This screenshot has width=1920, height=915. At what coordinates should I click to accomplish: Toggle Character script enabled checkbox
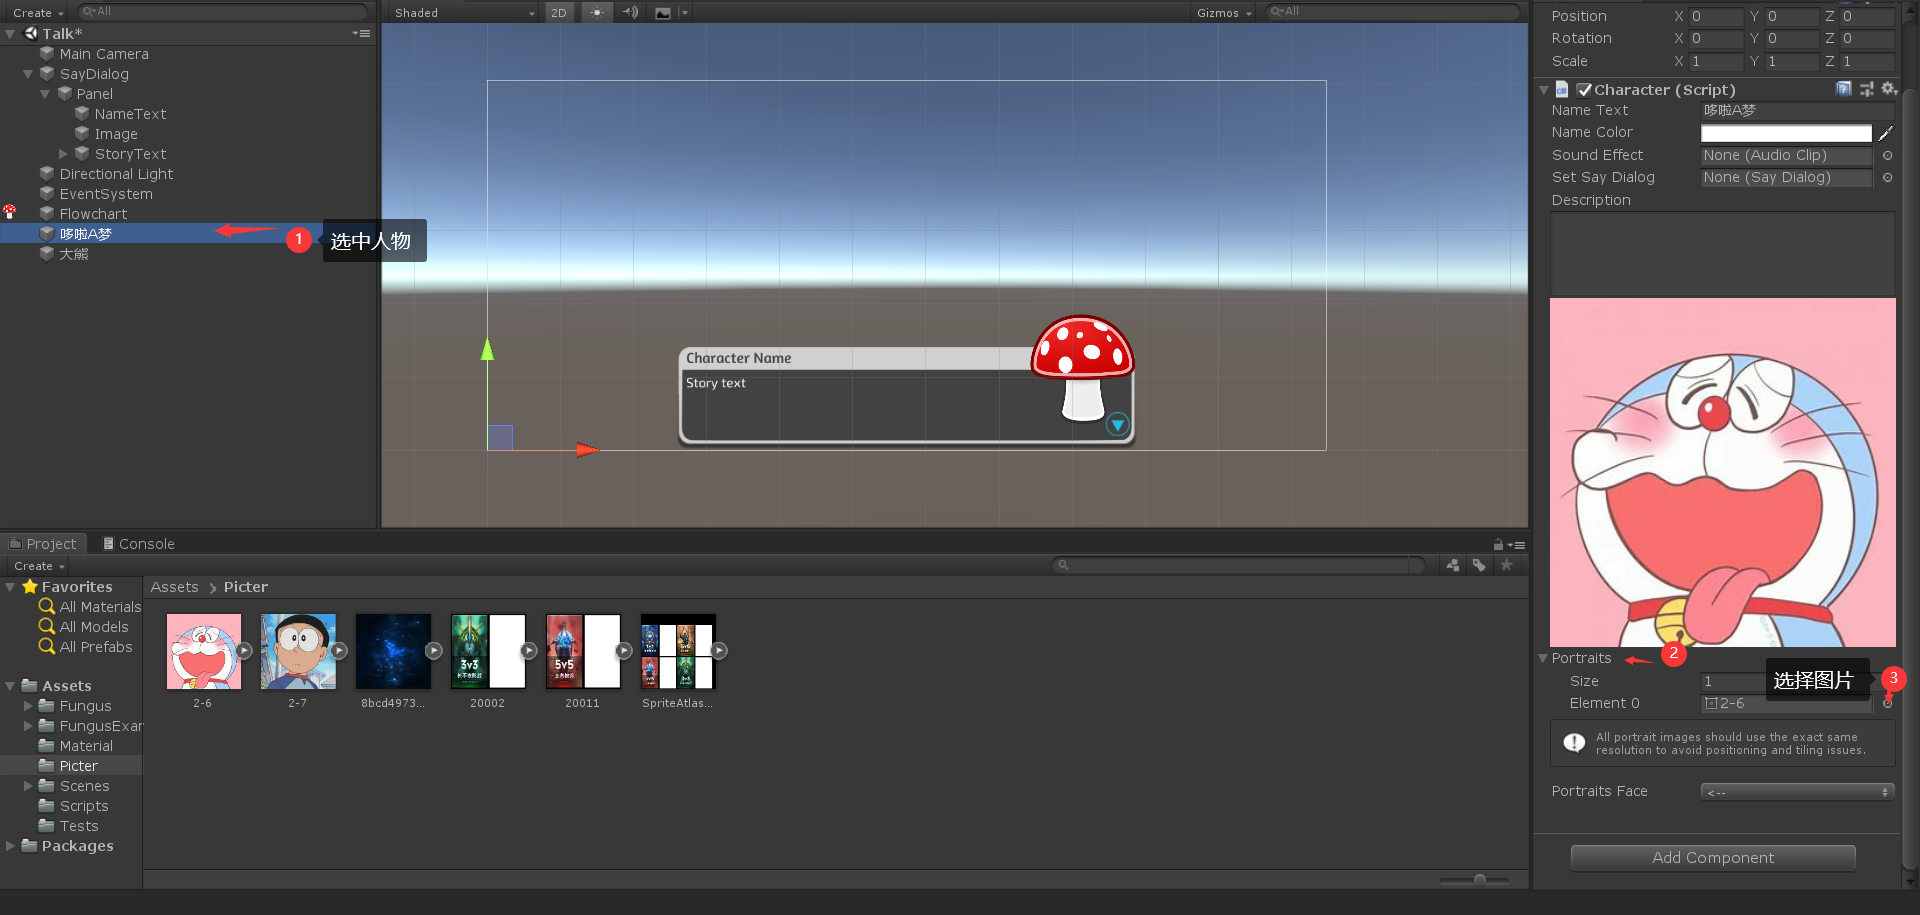[x=1584, y=90]
